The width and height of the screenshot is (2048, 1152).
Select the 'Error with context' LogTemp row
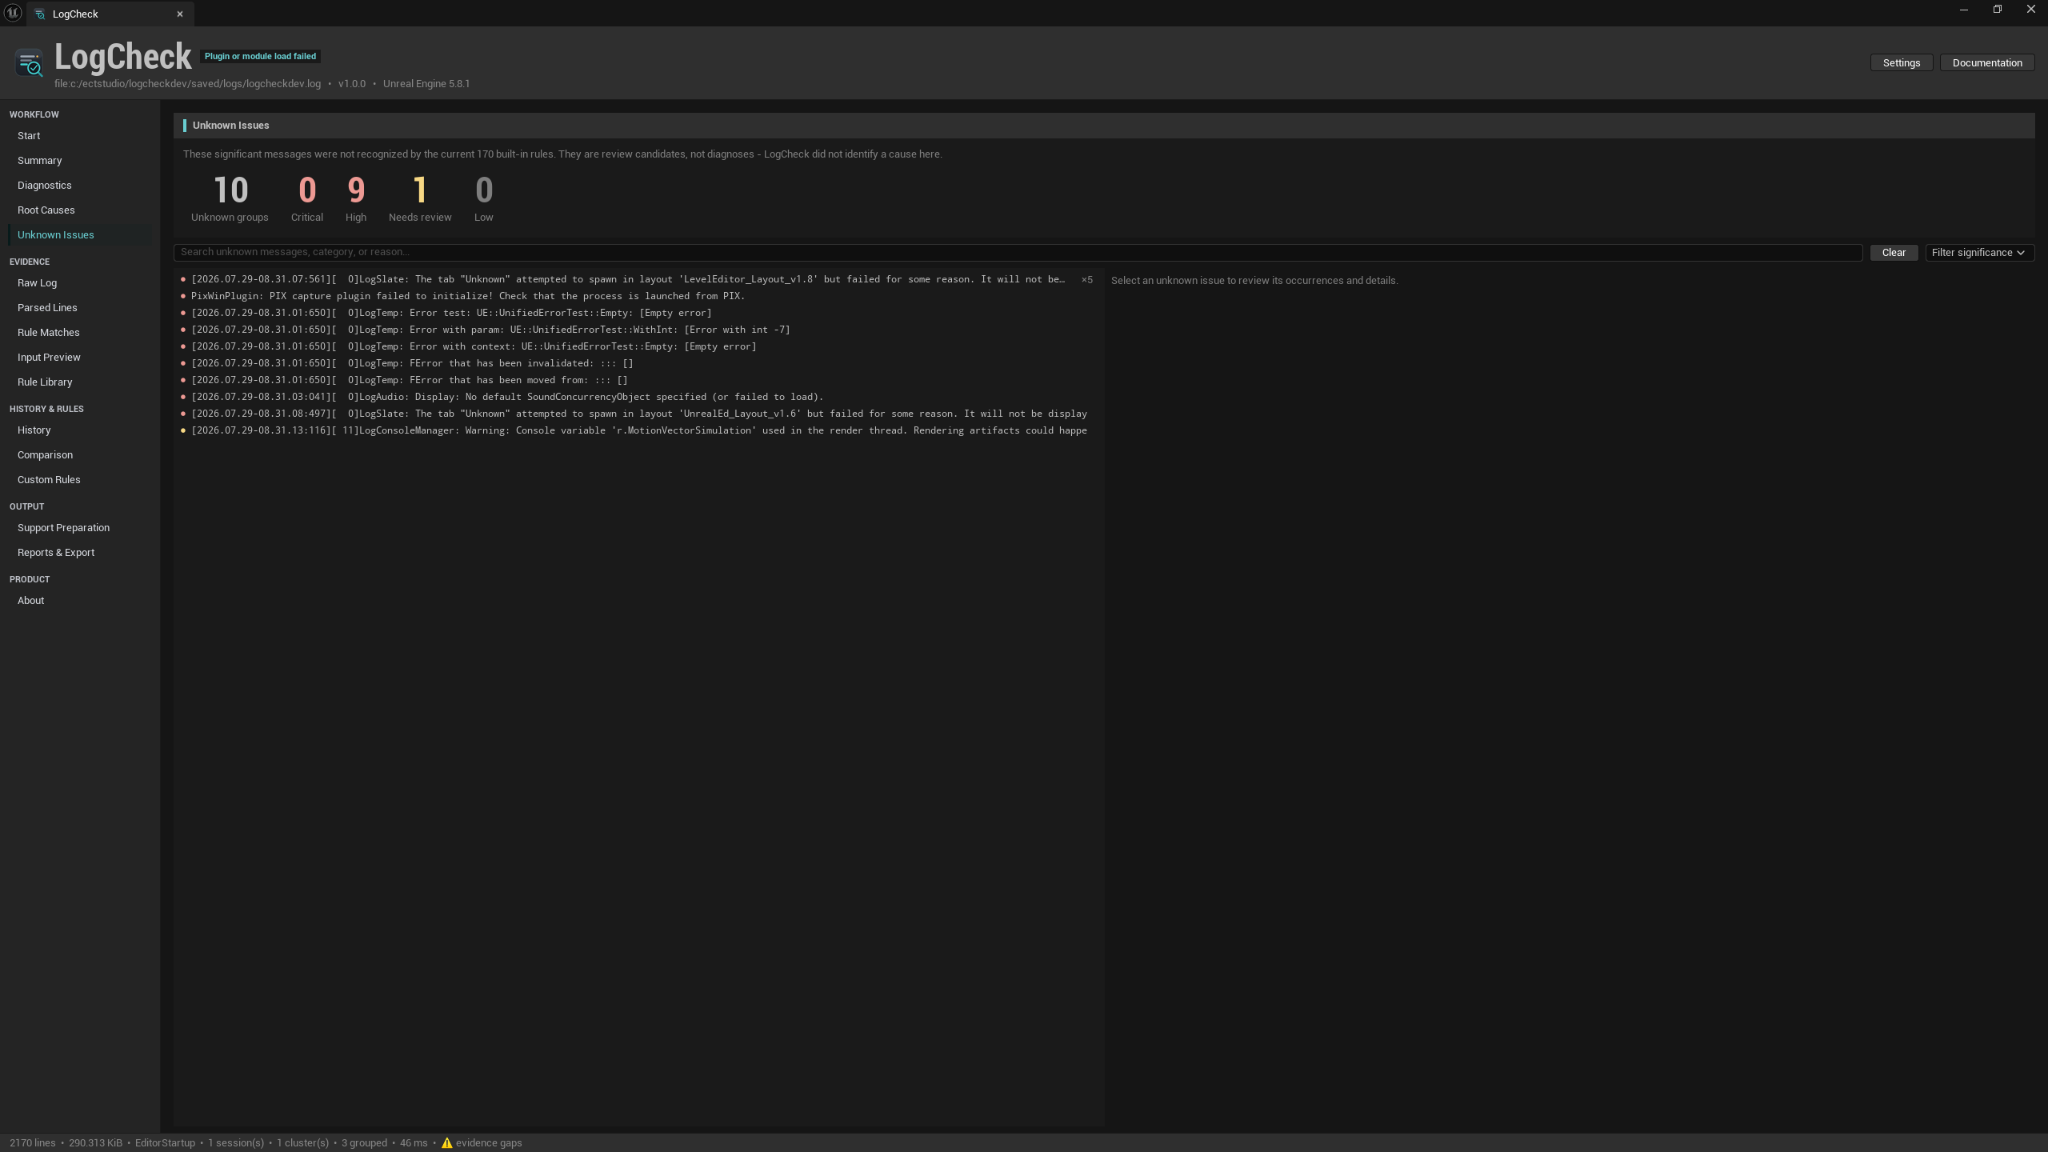point(638,347)
